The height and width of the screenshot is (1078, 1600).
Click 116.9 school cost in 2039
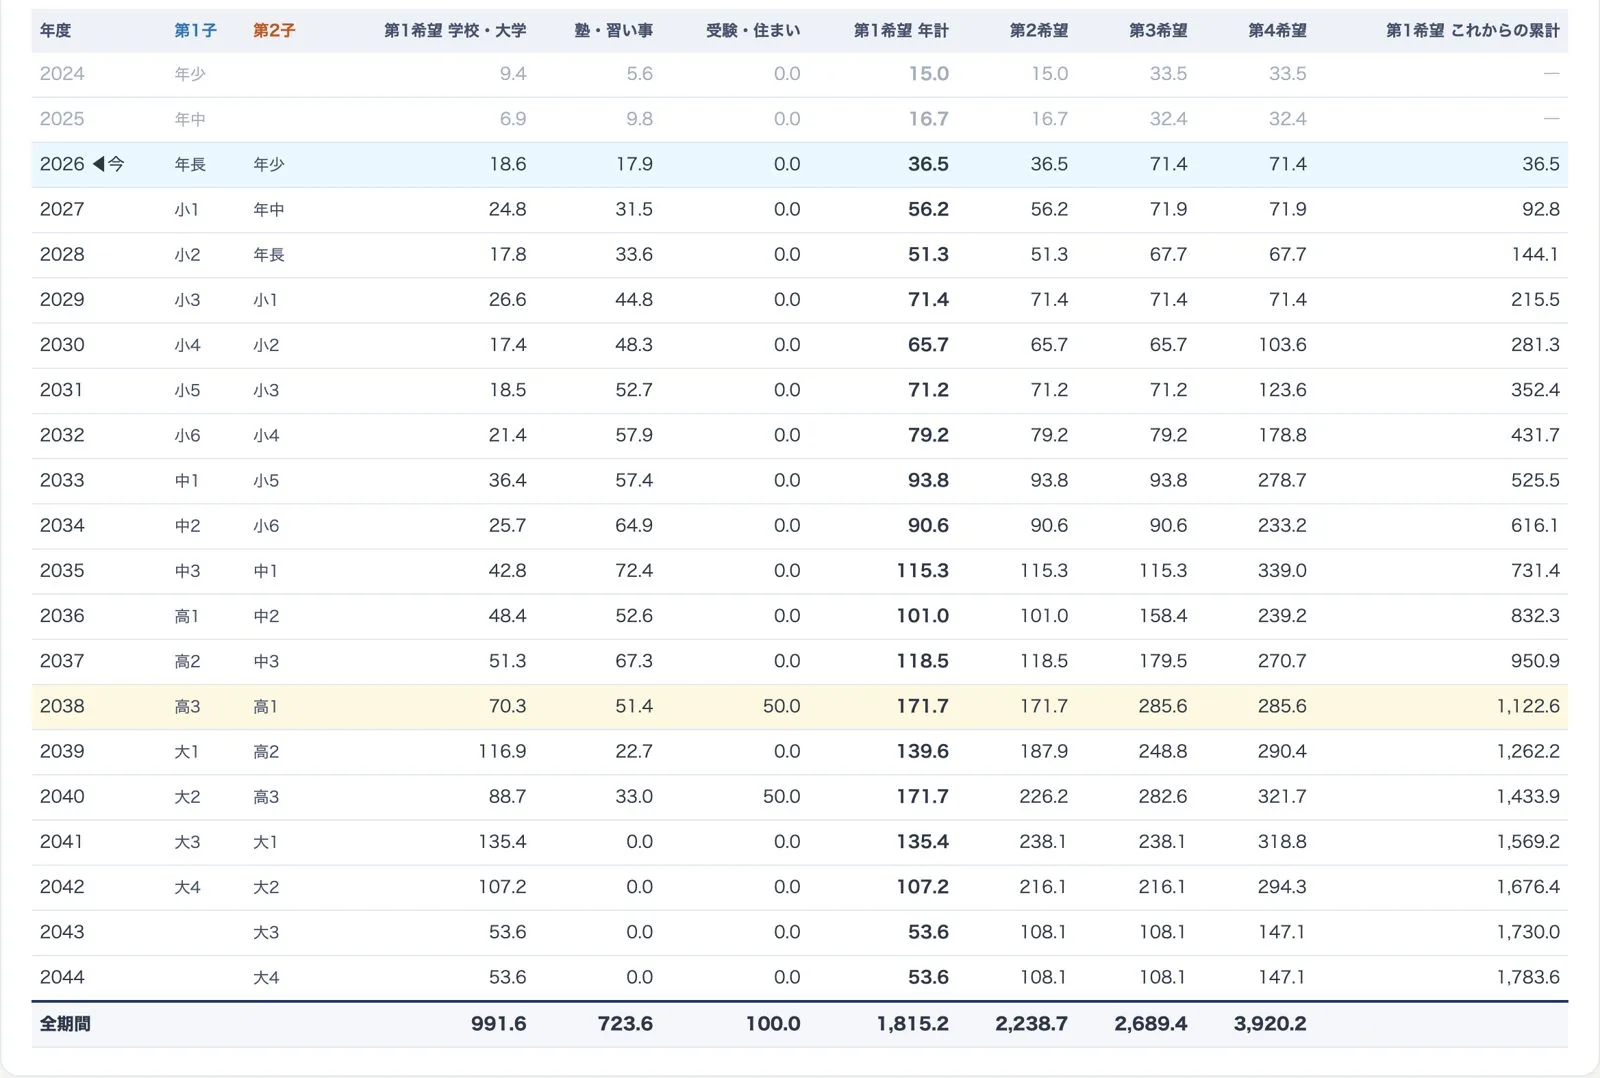tap(502, 751)
